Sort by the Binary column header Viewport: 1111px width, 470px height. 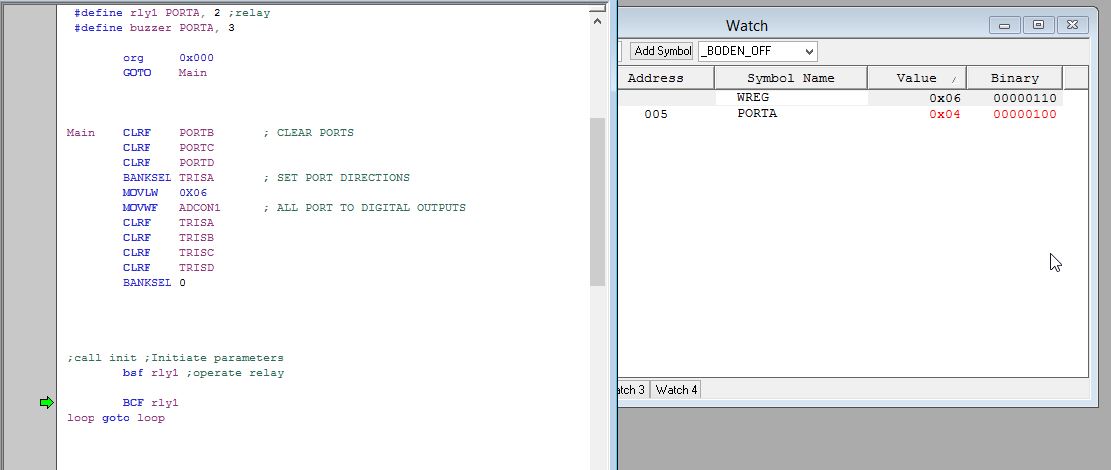tap(1015, 78)
